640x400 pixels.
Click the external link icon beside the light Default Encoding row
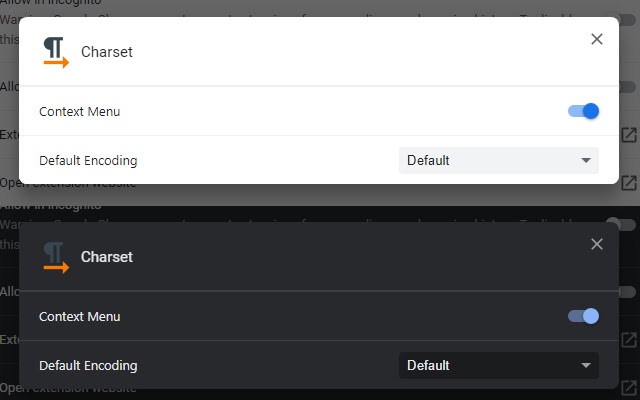click(x=629, y=183)
